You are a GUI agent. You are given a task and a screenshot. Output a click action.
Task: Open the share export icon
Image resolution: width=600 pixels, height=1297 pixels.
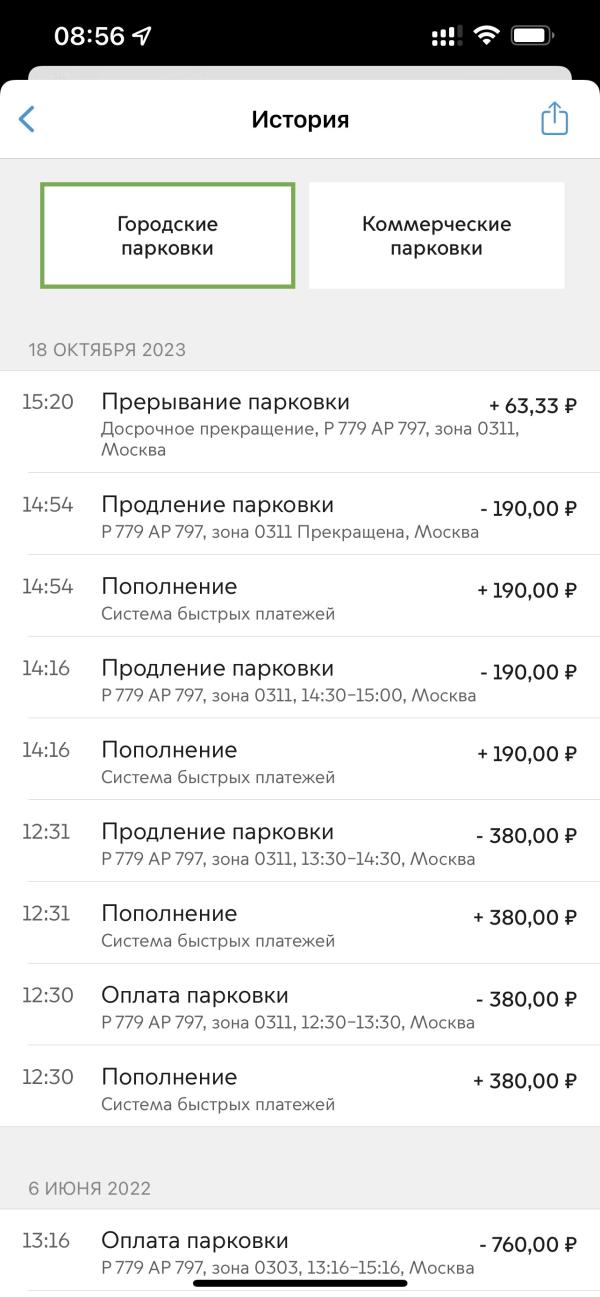[x=554, y=118]
